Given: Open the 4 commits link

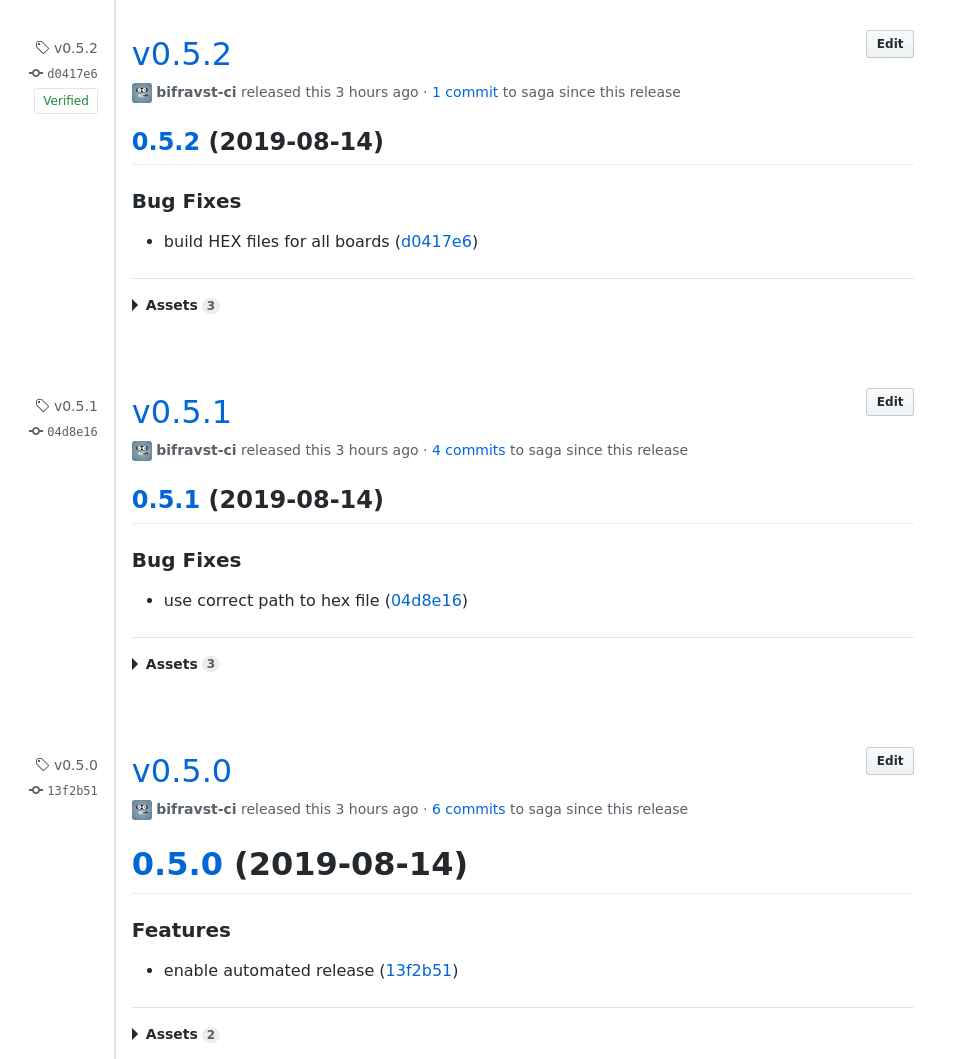Looking at the screenshot, I should [x=468, y=450].
